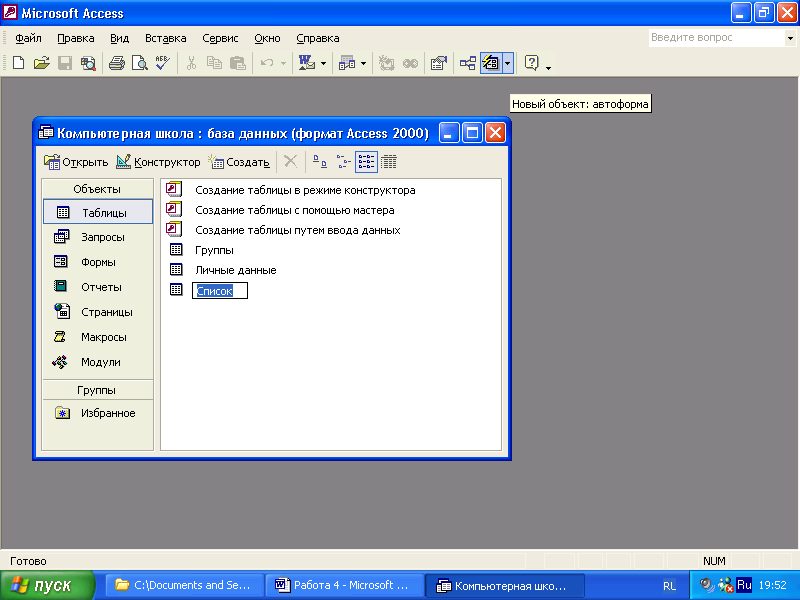Viewport: 800px width, 600px height.
Task: Click the Office Links Word icon
Action: tap(307, 63)
